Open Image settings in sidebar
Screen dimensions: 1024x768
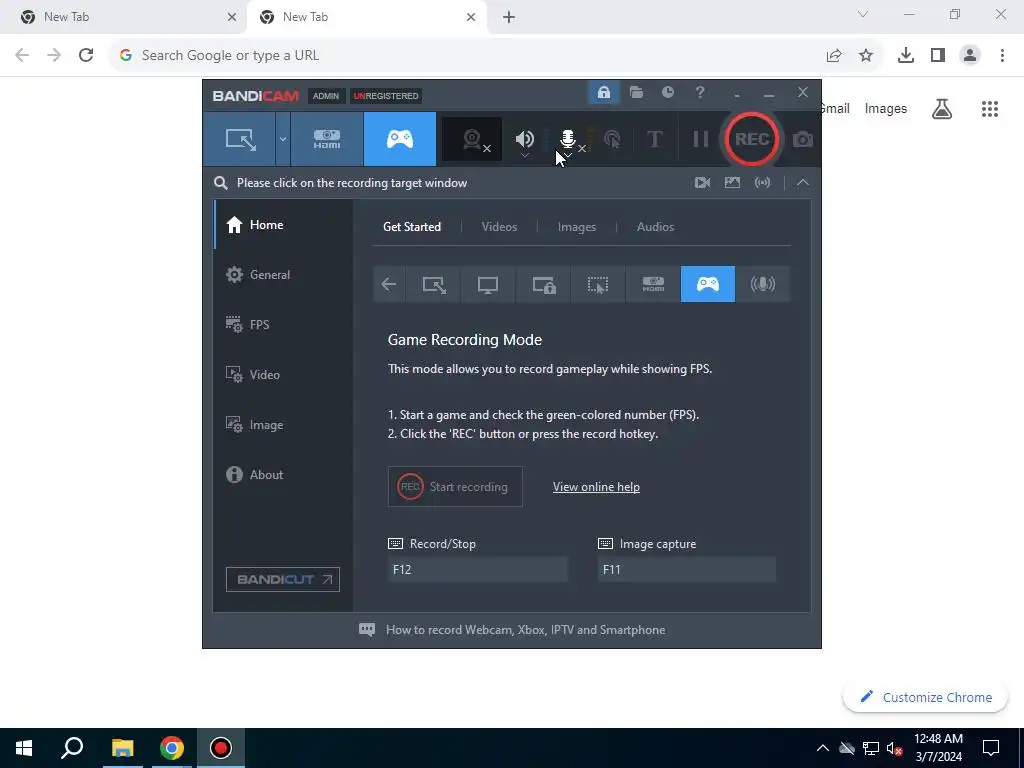pos(283,425)
